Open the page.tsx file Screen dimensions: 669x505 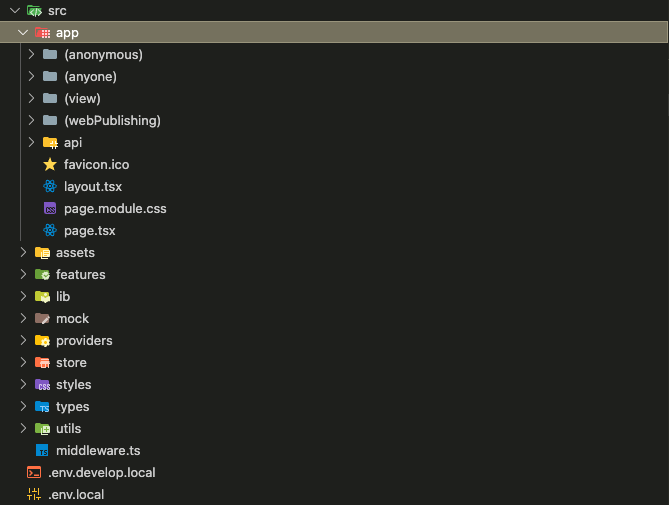click(90, 230)
